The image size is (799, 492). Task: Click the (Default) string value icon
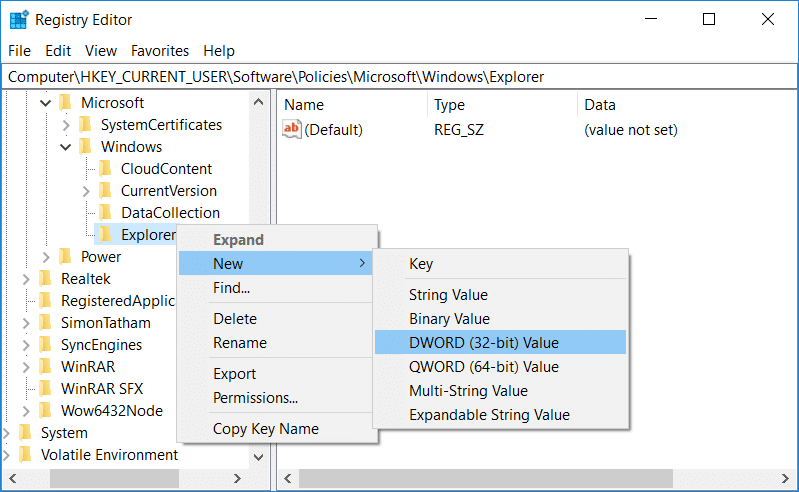[292, 129]
